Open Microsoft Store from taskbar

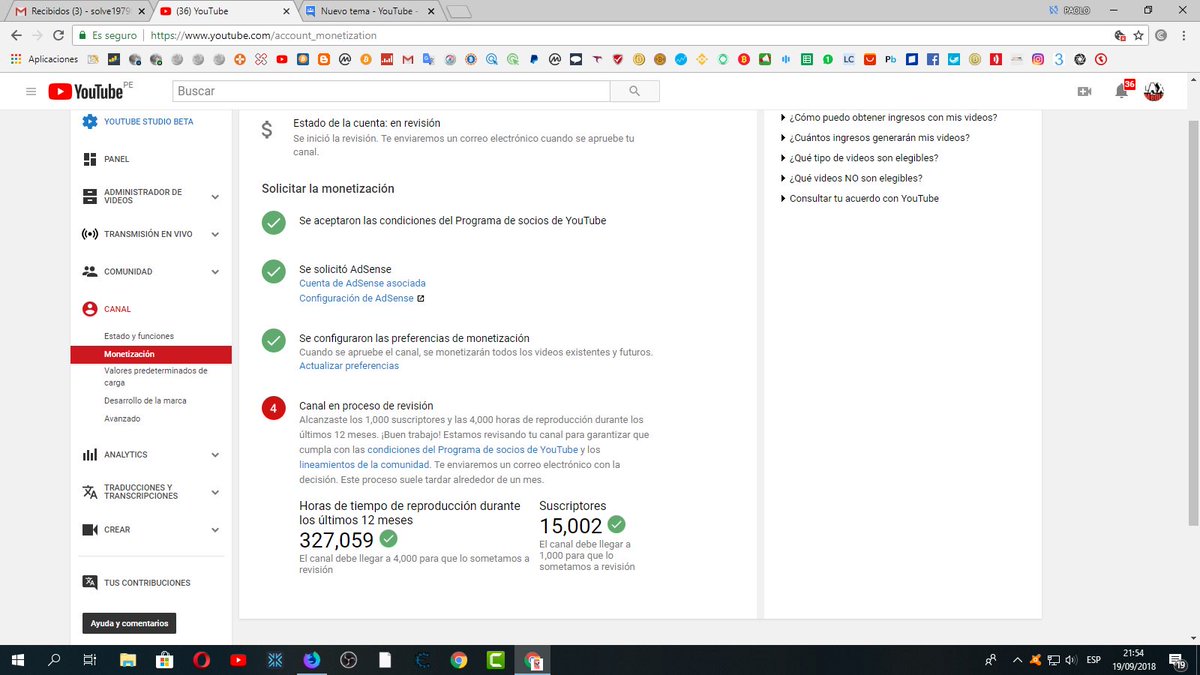click(164, 659)
